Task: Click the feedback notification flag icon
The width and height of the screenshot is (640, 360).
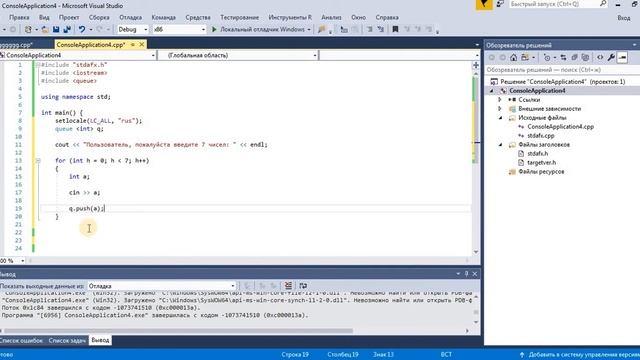Action: [x=484, y=4]
